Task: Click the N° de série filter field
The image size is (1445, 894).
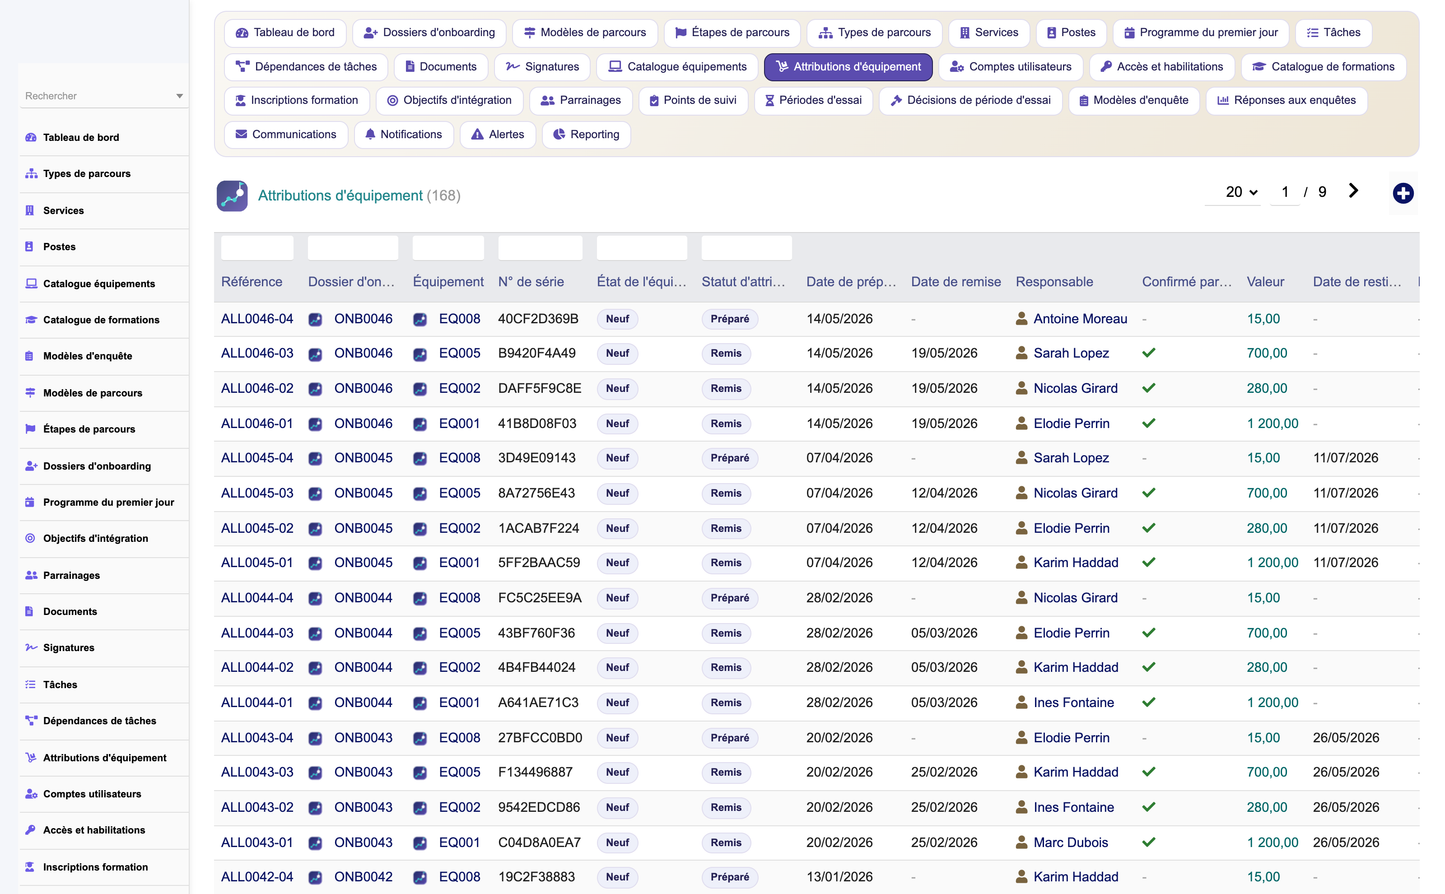Action: pyautogui.click(x=540, y=248)
